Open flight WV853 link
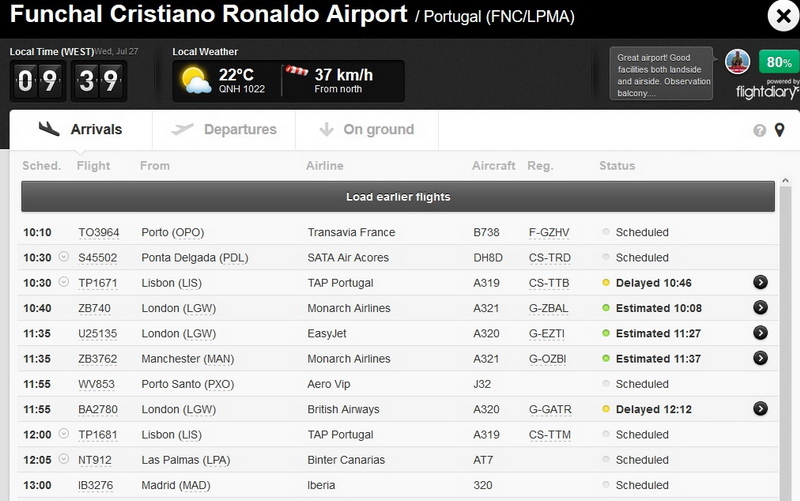This screenshot has height=501, width=800. tap(96, 384)
